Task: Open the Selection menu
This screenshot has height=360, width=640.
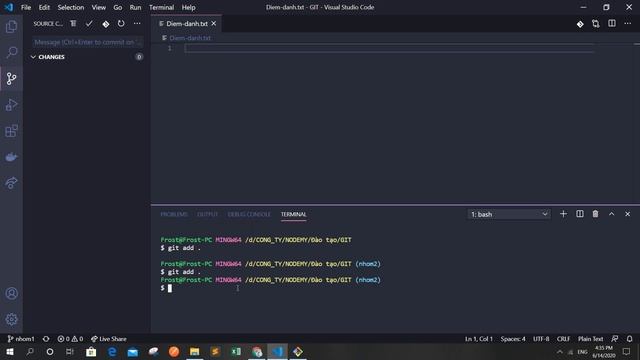Action: tap(71, 7)
